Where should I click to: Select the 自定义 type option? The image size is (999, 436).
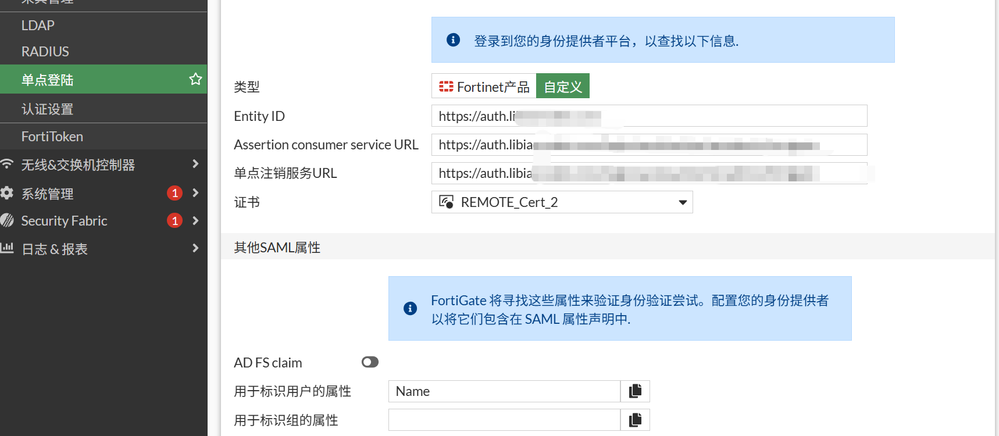[563, 87]
